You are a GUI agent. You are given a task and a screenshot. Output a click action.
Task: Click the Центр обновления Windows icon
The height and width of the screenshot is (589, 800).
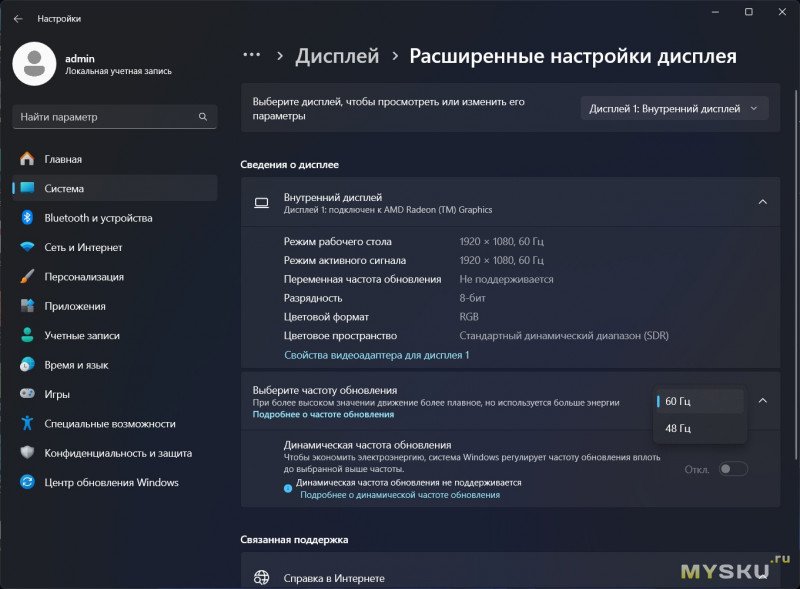tap(27, 482)
